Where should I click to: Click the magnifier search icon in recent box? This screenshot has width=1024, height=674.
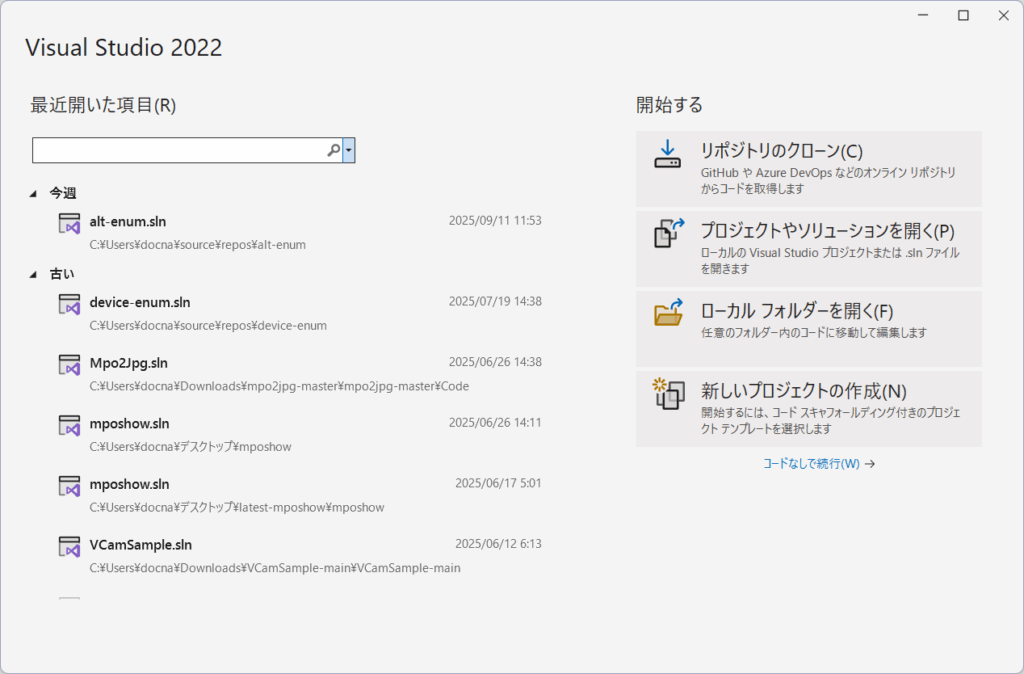pyautogui.click(x=333, y=150)
